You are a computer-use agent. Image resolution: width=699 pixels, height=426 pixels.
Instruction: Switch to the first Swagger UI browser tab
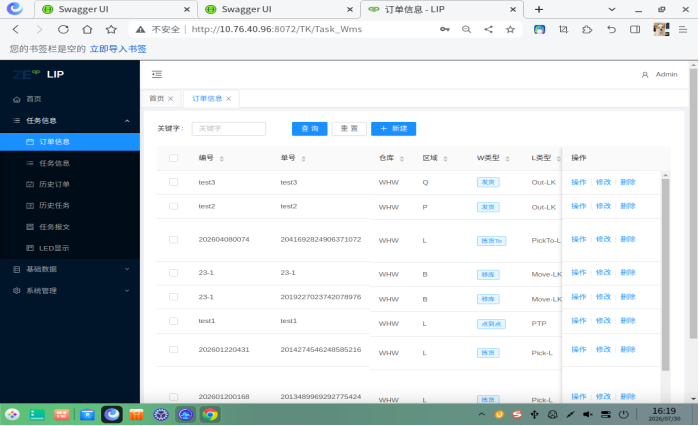[x=115, y=9]
